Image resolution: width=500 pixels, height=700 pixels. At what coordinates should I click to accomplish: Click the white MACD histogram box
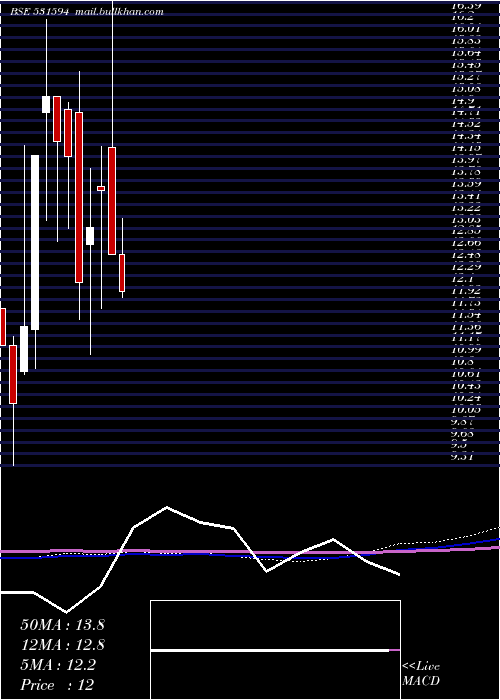[x=275, y=650]
